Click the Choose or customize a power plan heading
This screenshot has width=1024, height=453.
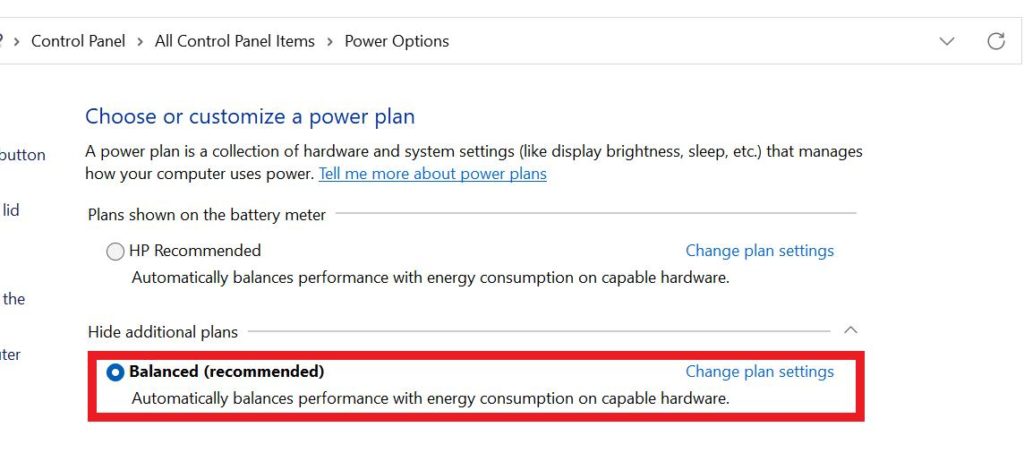249,116
